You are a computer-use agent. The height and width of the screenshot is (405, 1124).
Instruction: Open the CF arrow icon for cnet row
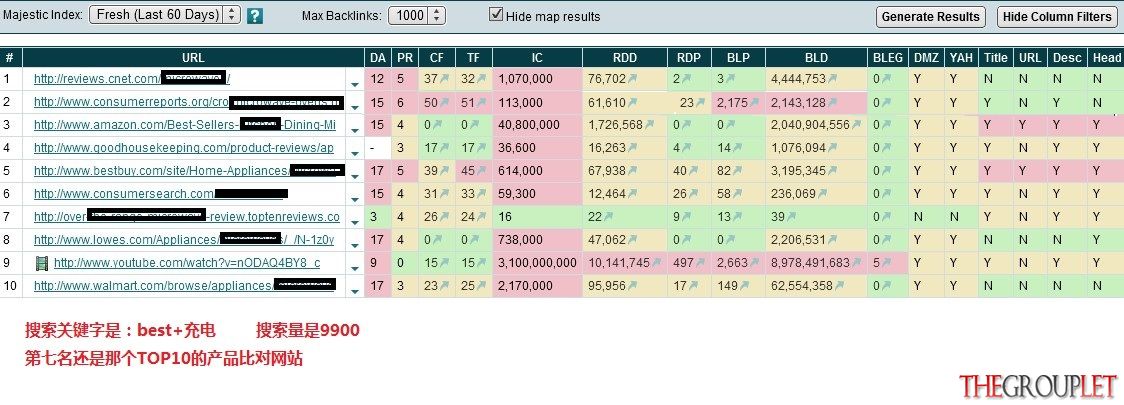444,80
